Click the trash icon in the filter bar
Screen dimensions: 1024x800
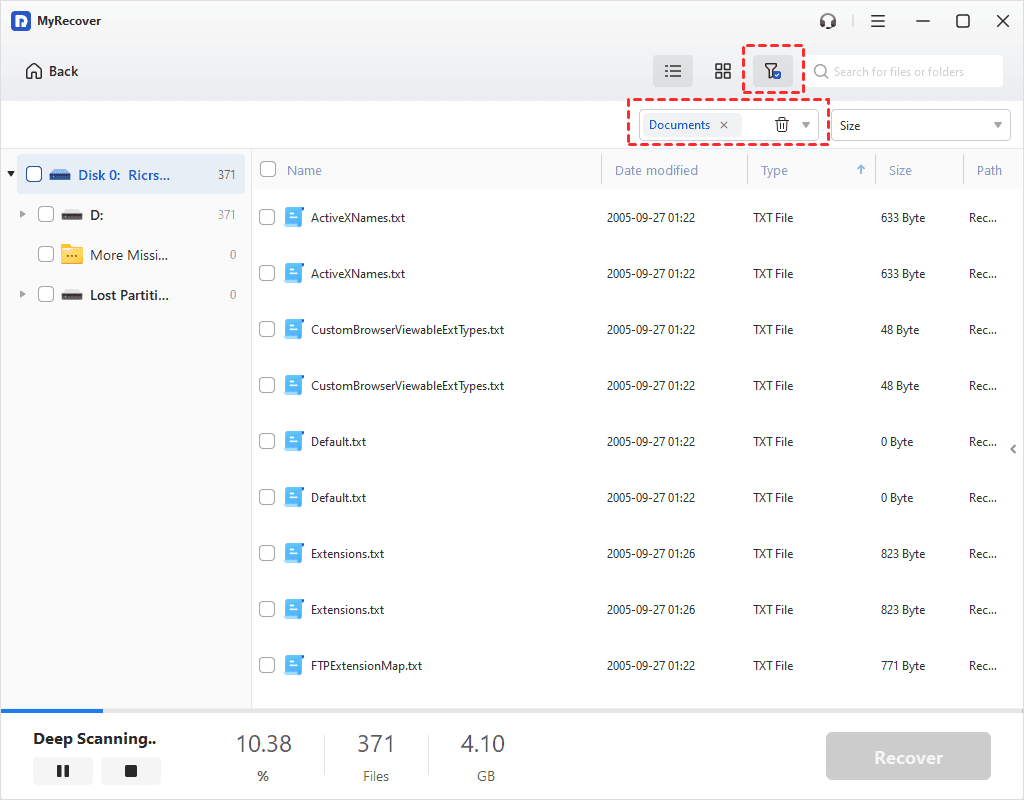[782, 124]
